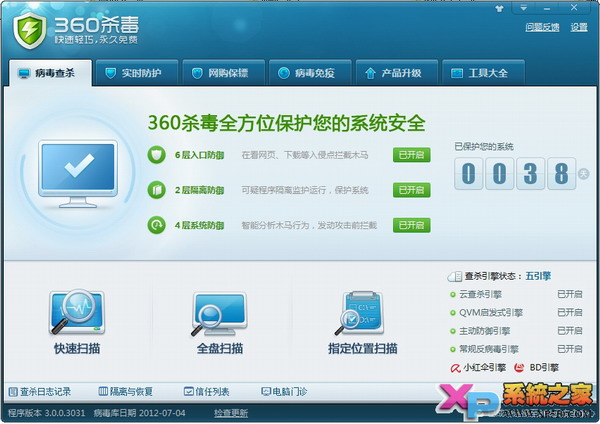Toggle the 2层隔离防御 已开启 switch

click(411, 190)
